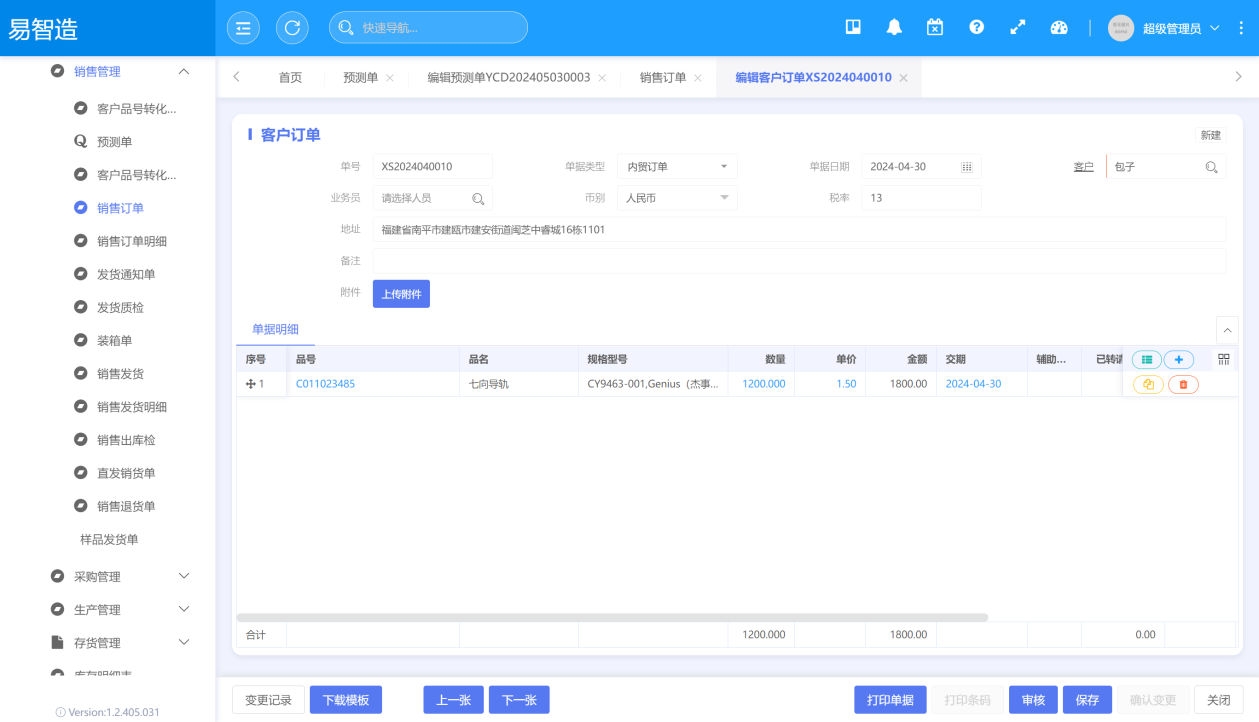This screenshot has width=1259, height=722.
Task: Click the 上传附件 button
Action: point(401,294)
